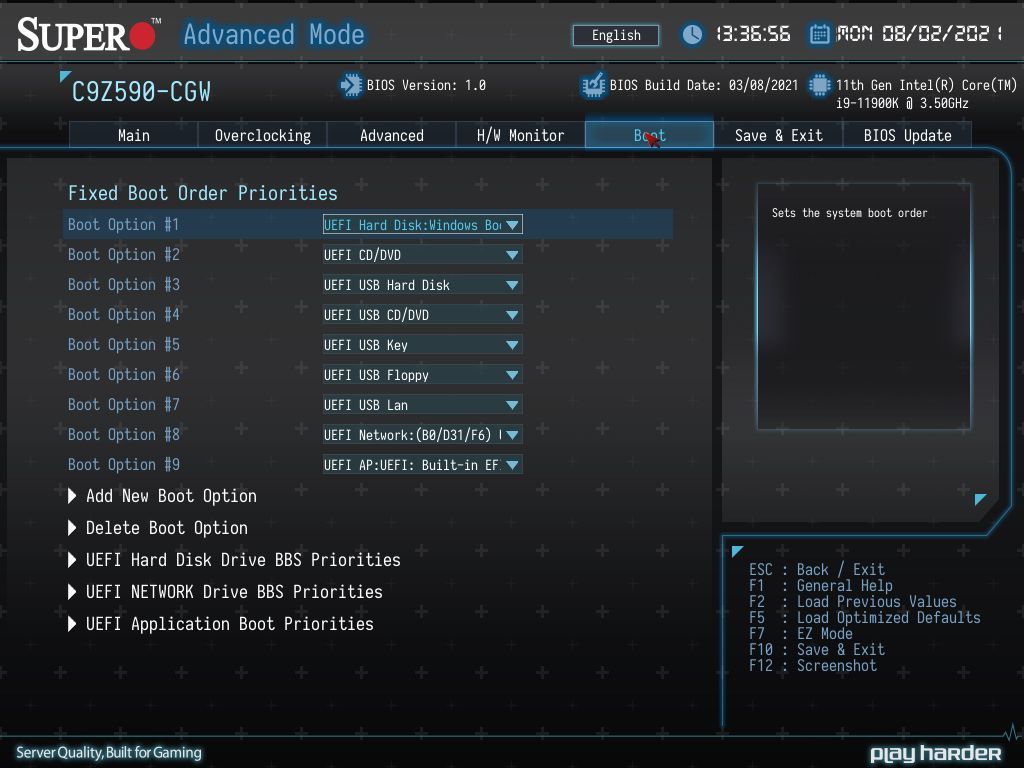1024x768 pixels.
Task: Switch to the H/W Monitor tab
Action: [x=520, y=135]
